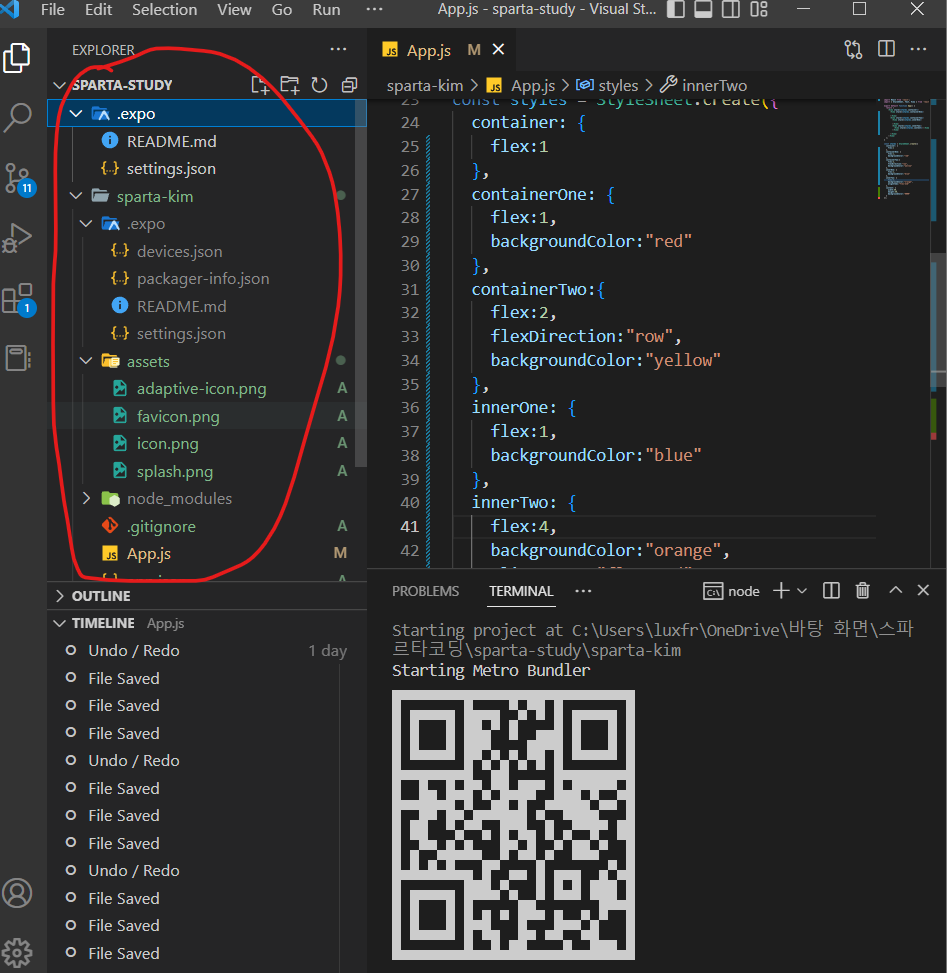Click the editor minimap
This screenshot has height=973, width=947.
point(903,149)
